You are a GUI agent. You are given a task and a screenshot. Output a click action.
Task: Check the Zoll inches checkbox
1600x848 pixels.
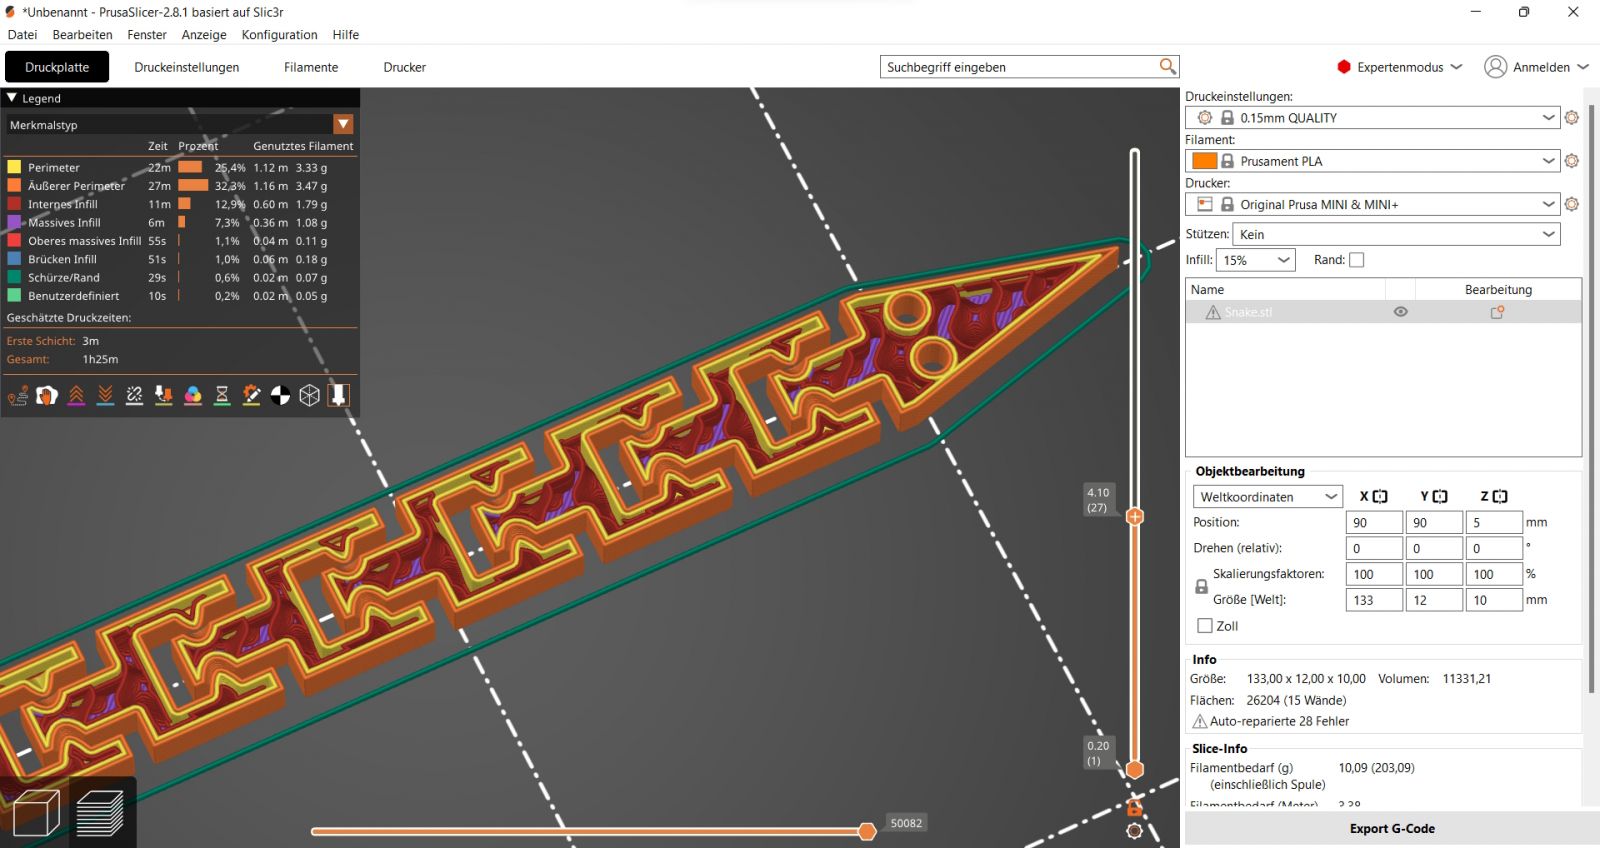pos(1205,626)
